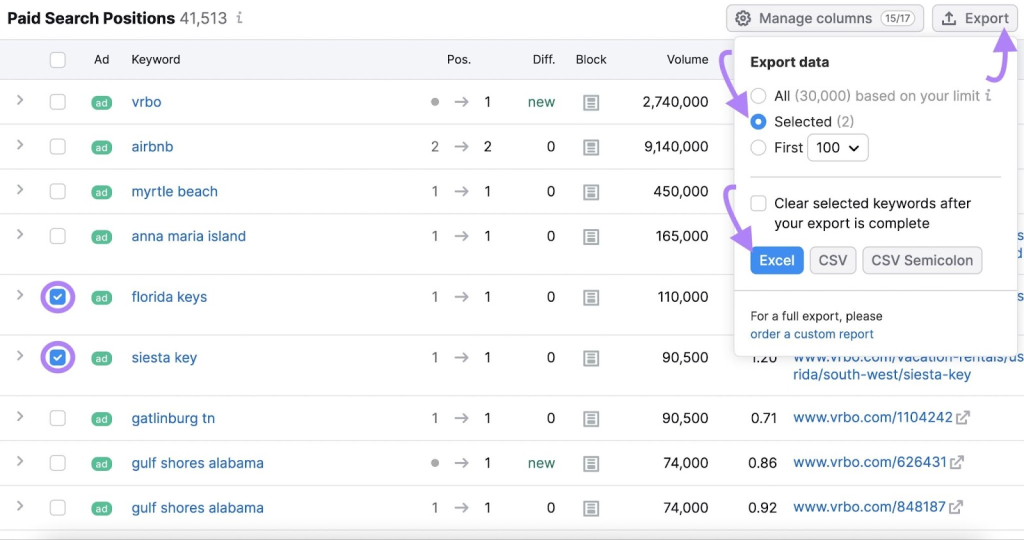Image resolution: width=1024 pixels, height=540 pixels.
Task: Sort by Keyword column header
Action: tap(156, 60)
